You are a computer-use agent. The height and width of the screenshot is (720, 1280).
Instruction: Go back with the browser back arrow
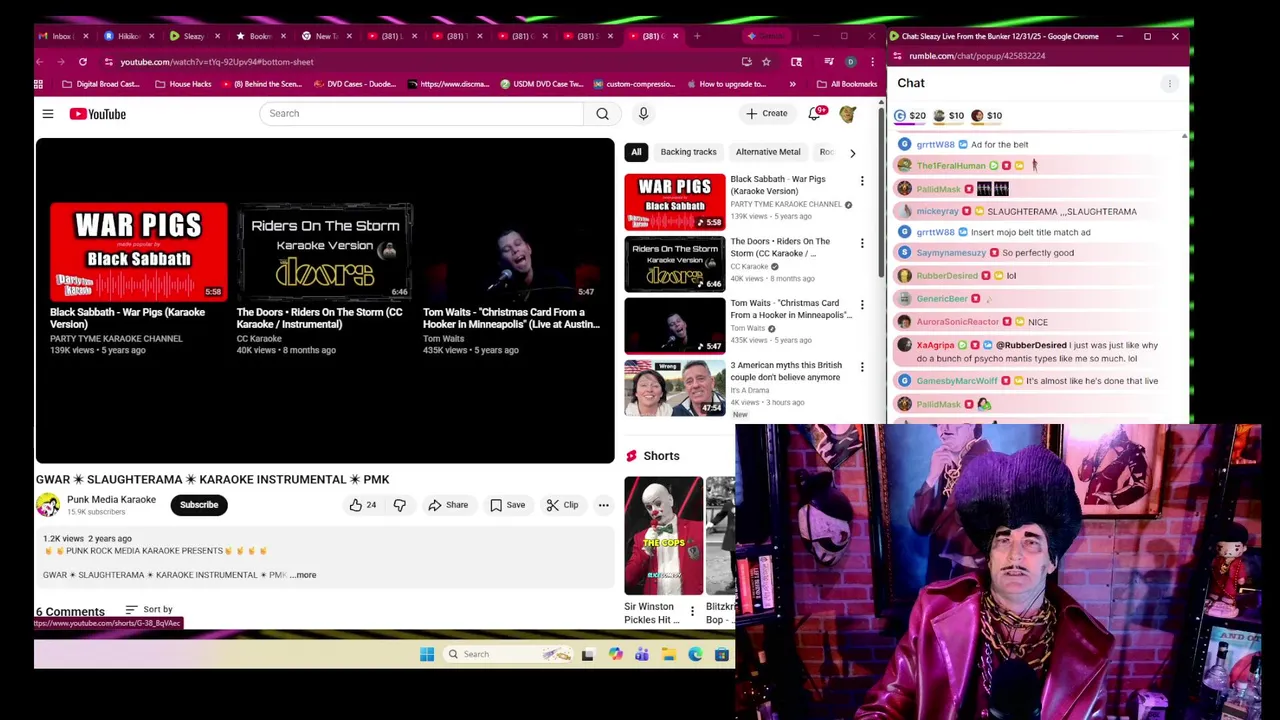[x=40, y=62]
